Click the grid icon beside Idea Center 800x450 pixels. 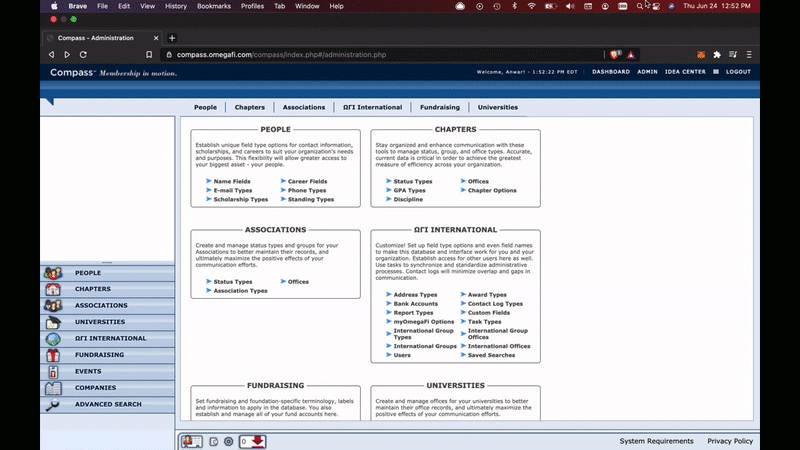coord(716,72)
